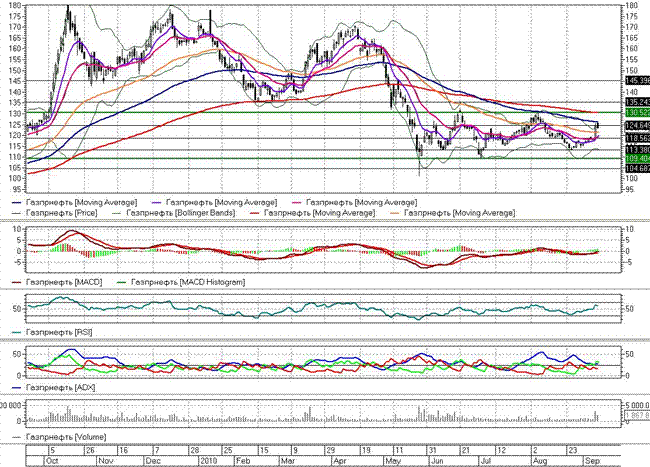Click the 1 867.8 volume value tag
Image resolution: width=650 pixels, height=467 pixels.
[637, 415]
